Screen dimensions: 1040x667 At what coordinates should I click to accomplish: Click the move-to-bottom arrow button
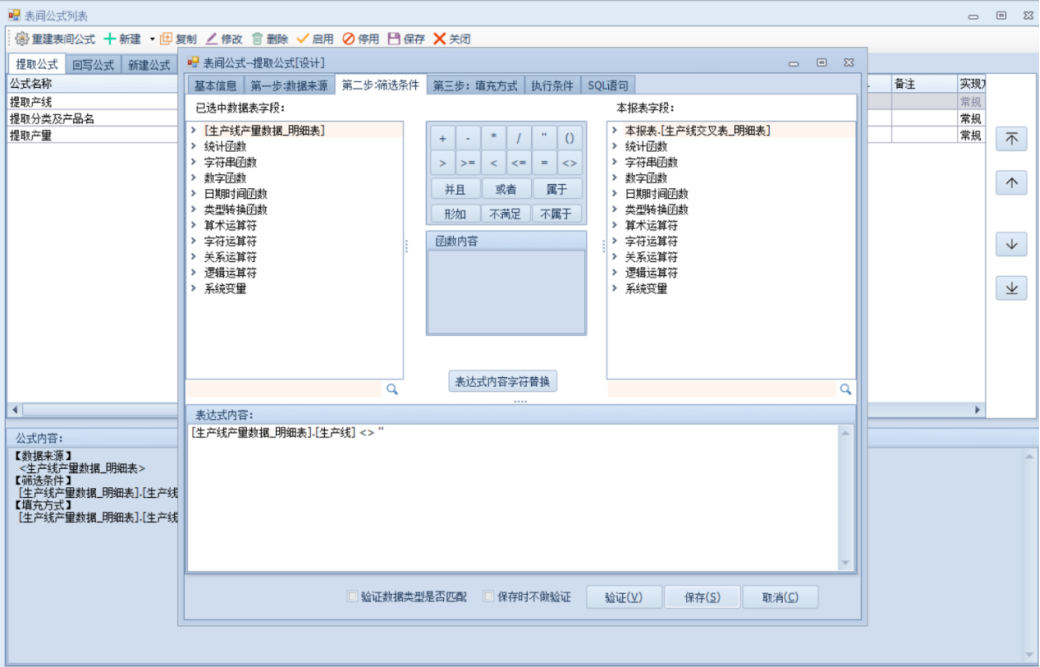tap(1011, 288)
